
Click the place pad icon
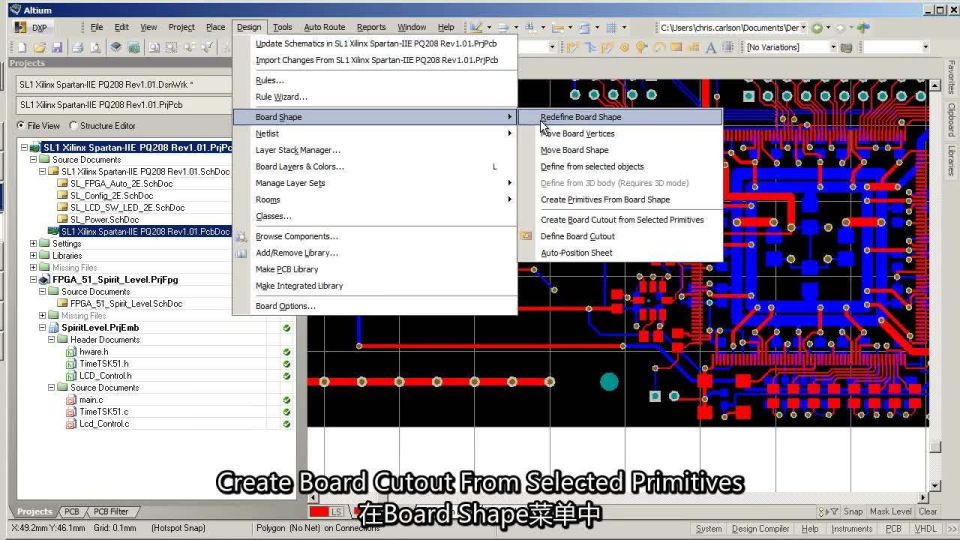click(624, 47)
